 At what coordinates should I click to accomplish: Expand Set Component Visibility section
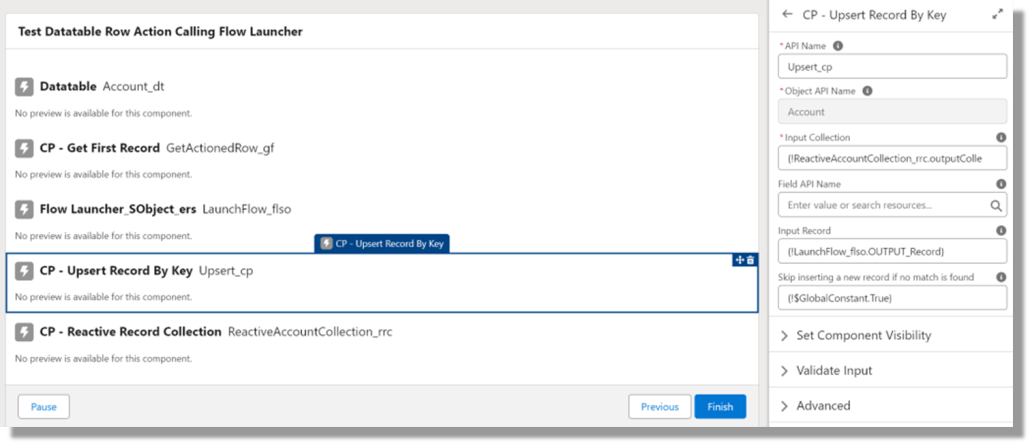pos(863,335)
